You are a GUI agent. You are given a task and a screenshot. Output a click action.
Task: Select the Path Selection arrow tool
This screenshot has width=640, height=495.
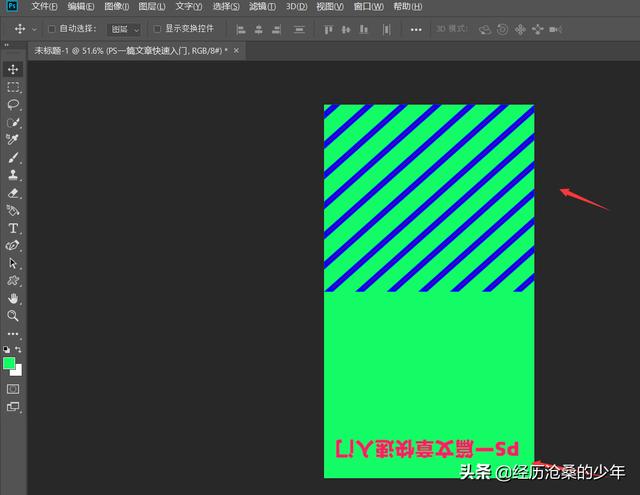(x=13, y=263)
